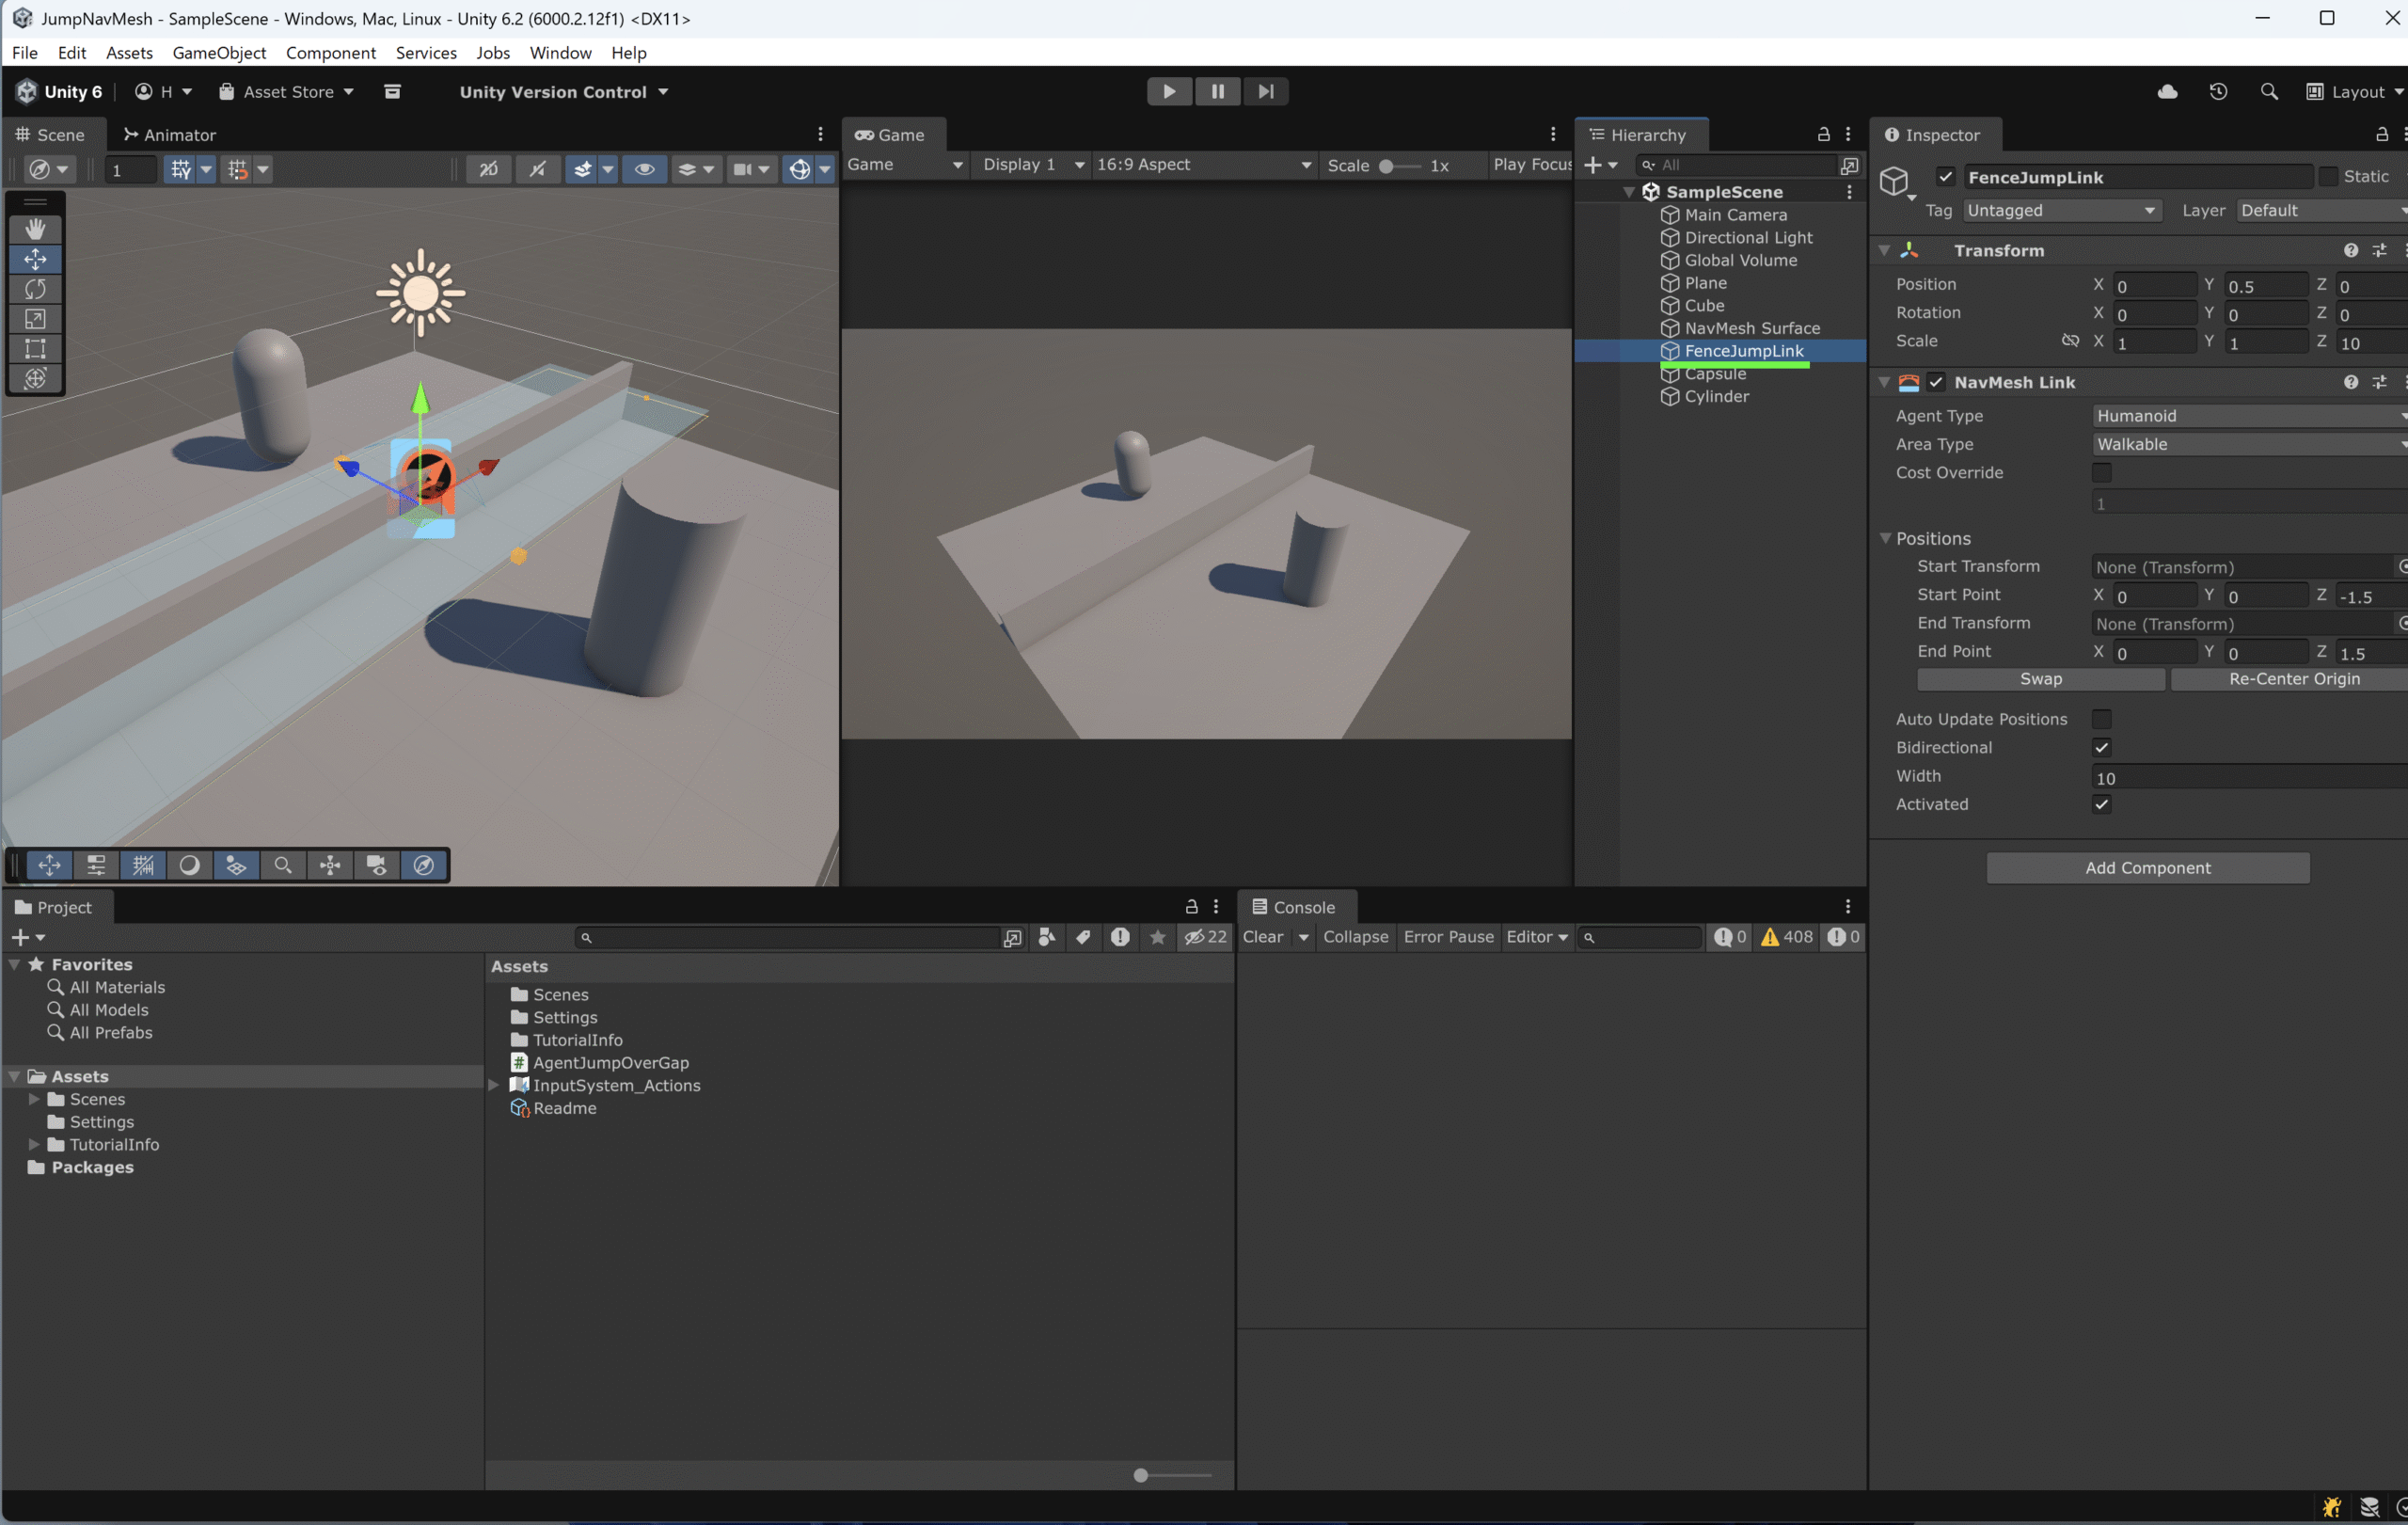This screenshot has height=1525, width=2408.
Task: Select the Scale tool
Action: tap(35, 319)
